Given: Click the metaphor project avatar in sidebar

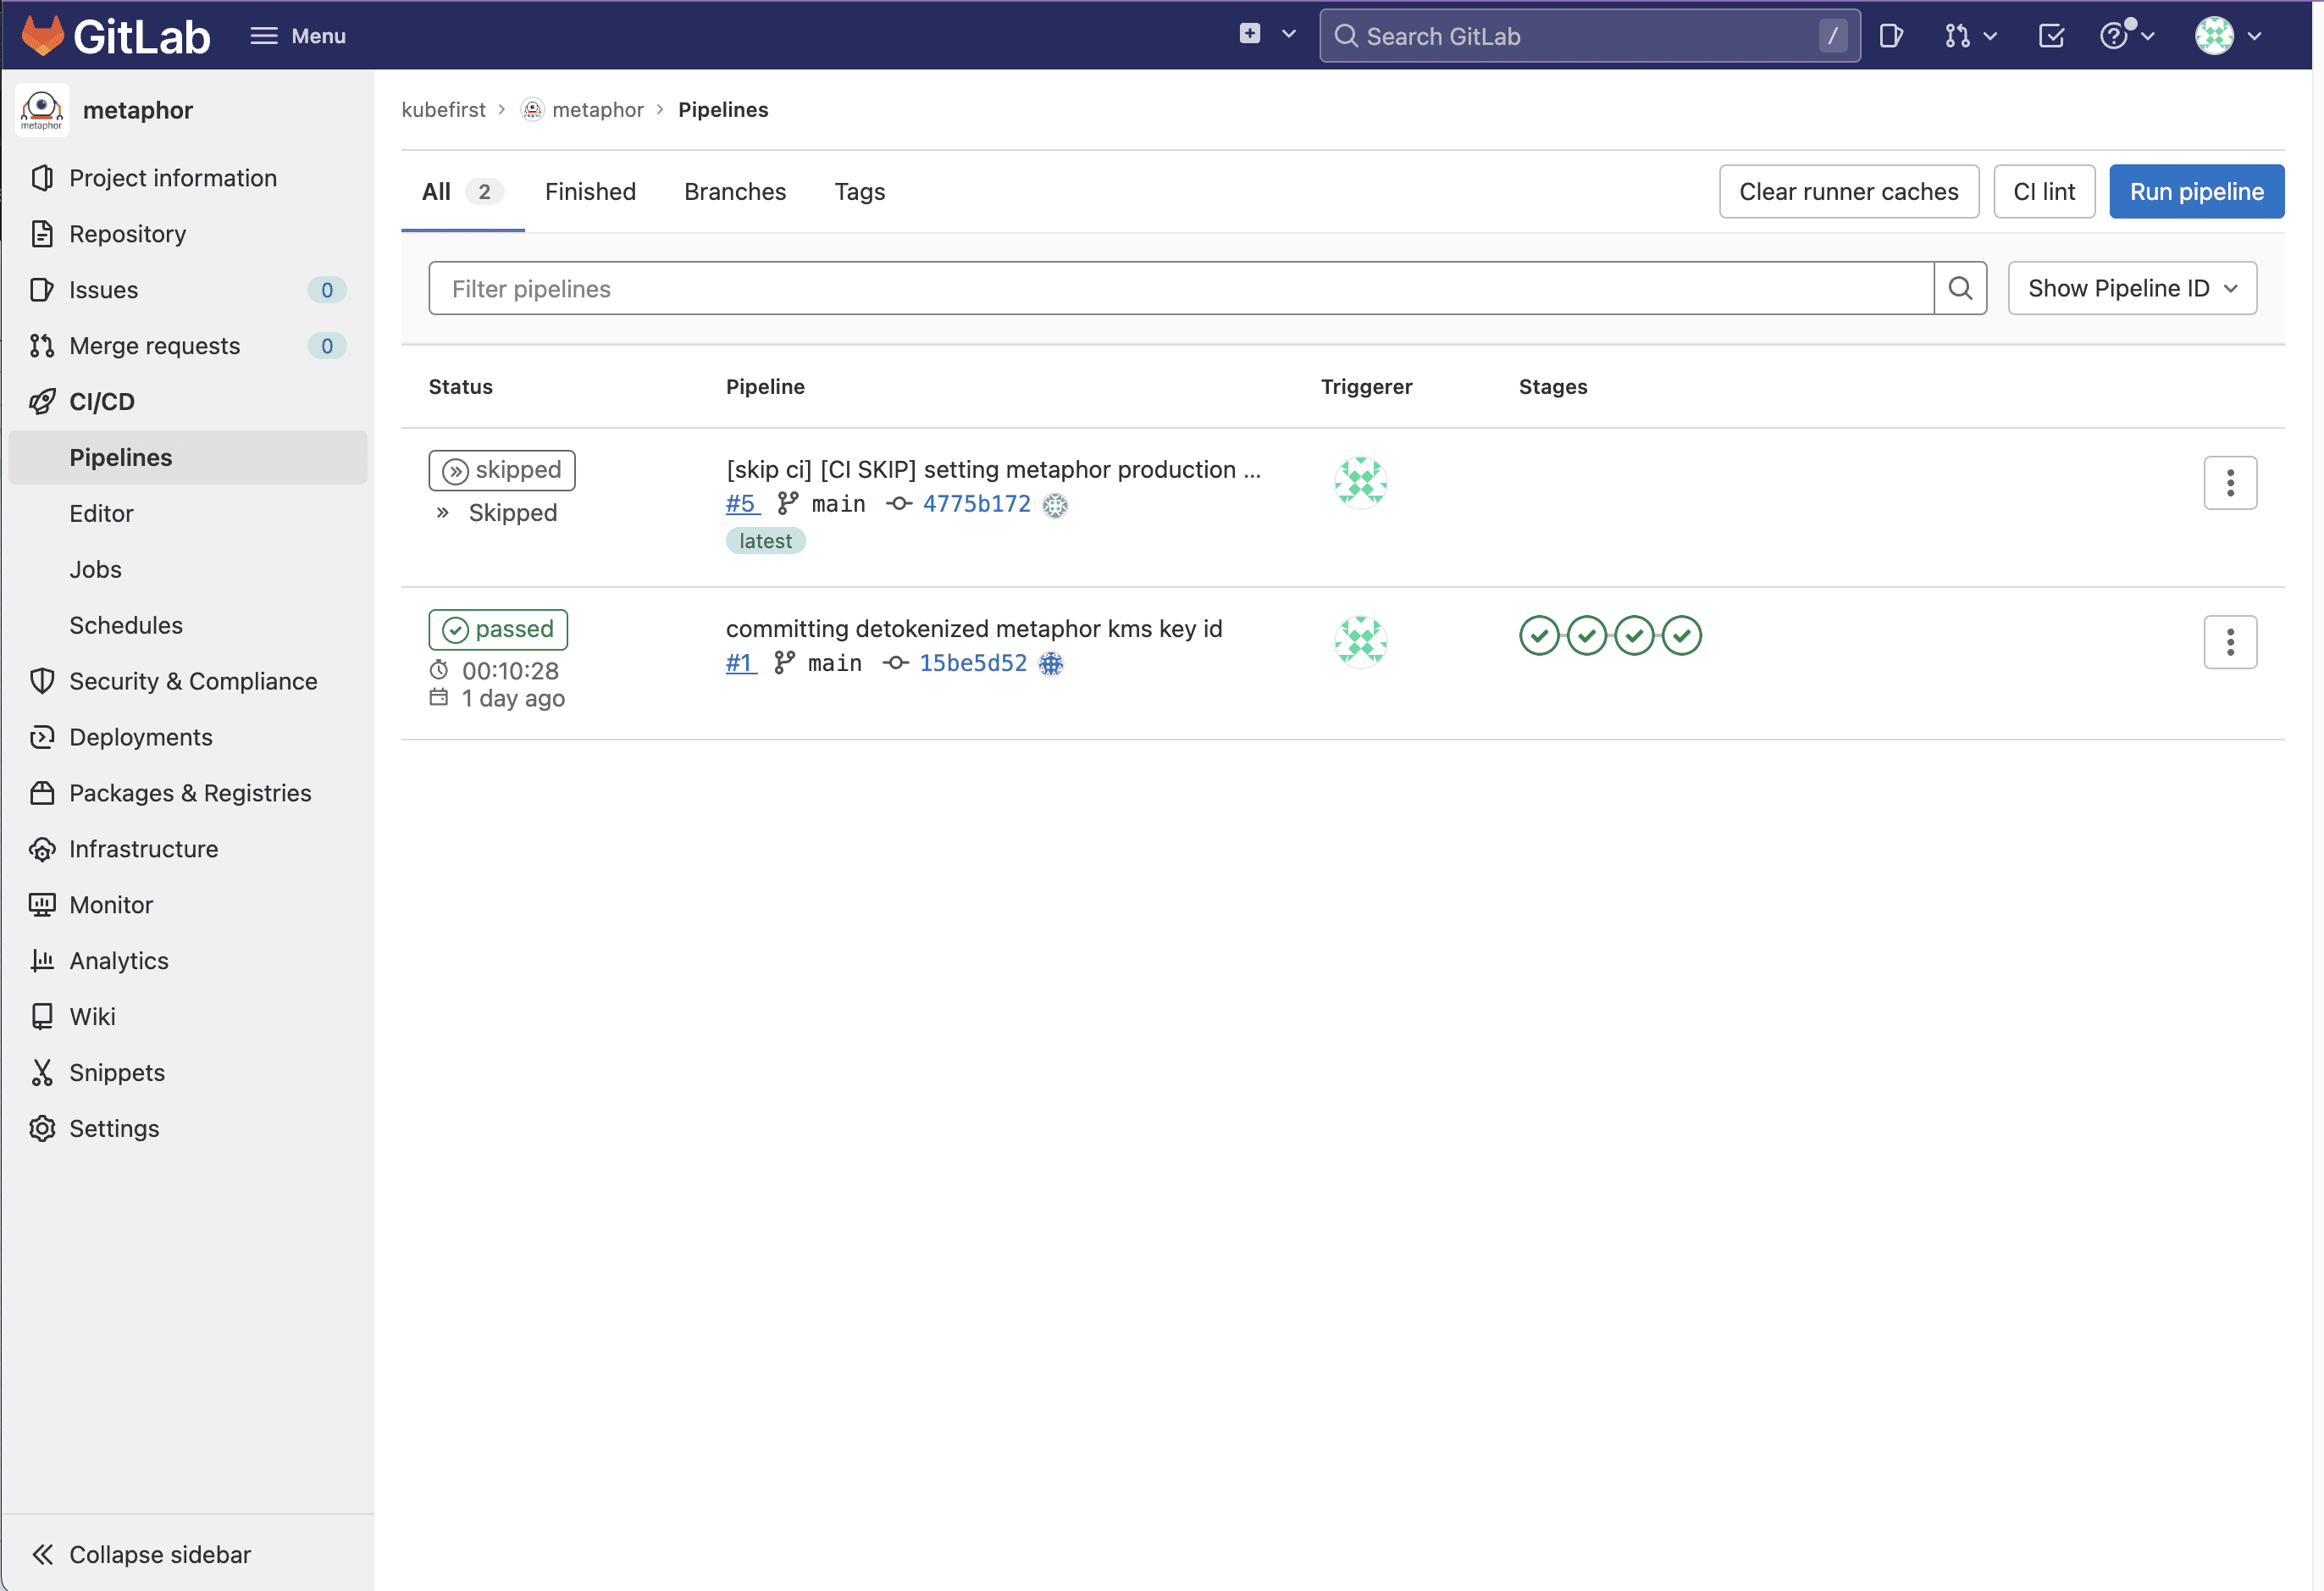Looking at the screenshot, I should click(x=42, y=109).
